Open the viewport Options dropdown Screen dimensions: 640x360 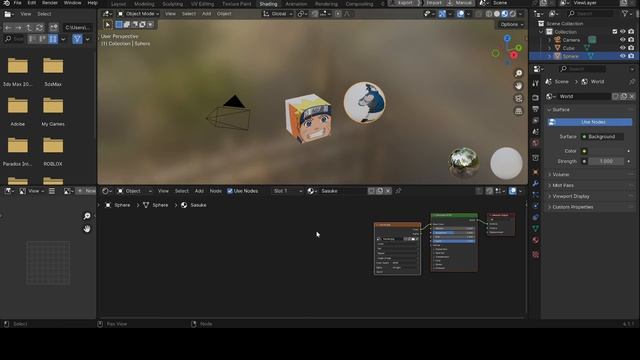(x=511, y=24)
